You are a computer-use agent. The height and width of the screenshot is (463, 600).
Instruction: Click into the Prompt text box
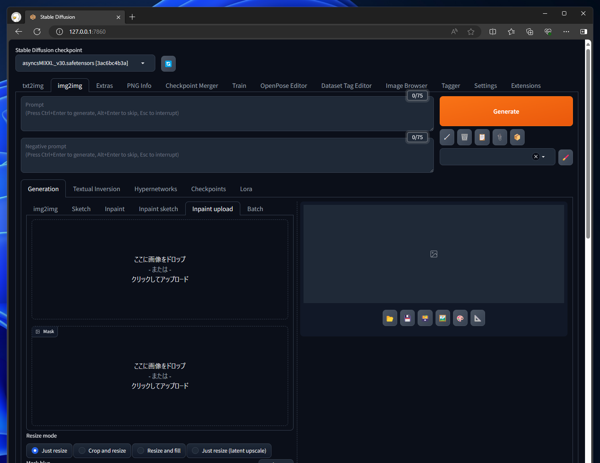point(227,114)
